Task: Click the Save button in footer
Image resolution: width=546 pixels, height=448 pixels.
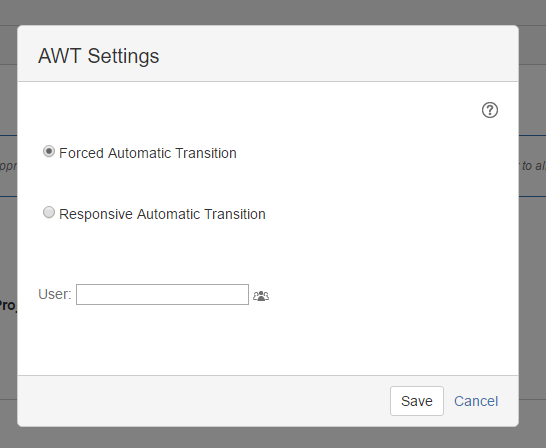Action: click(417, 401)
